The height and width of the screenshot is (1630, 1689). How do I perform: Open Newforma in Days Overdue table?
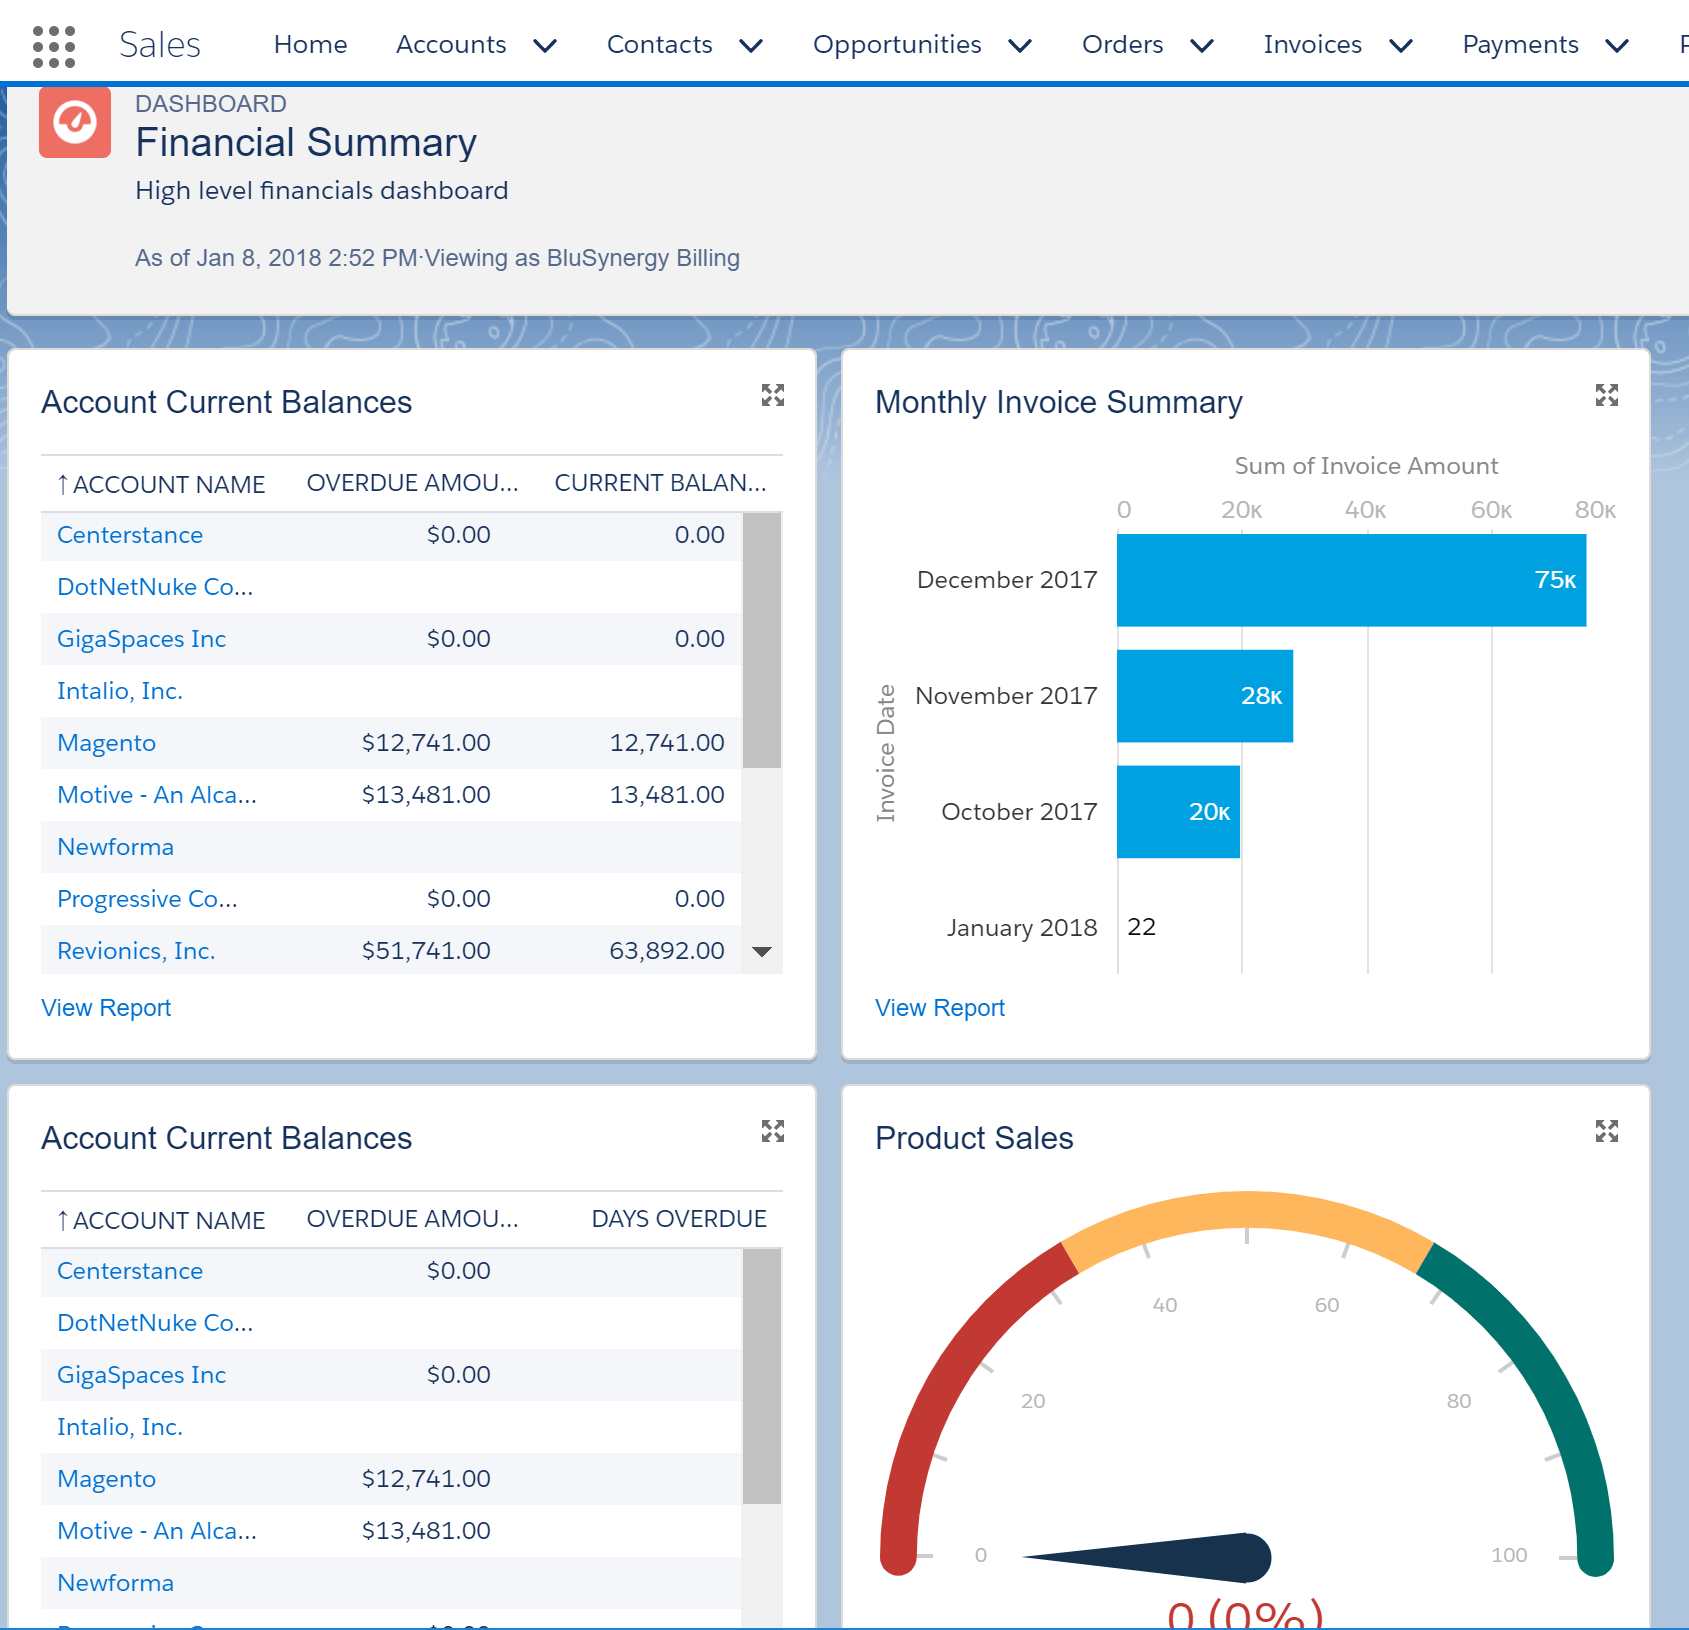pos(115,1583)
